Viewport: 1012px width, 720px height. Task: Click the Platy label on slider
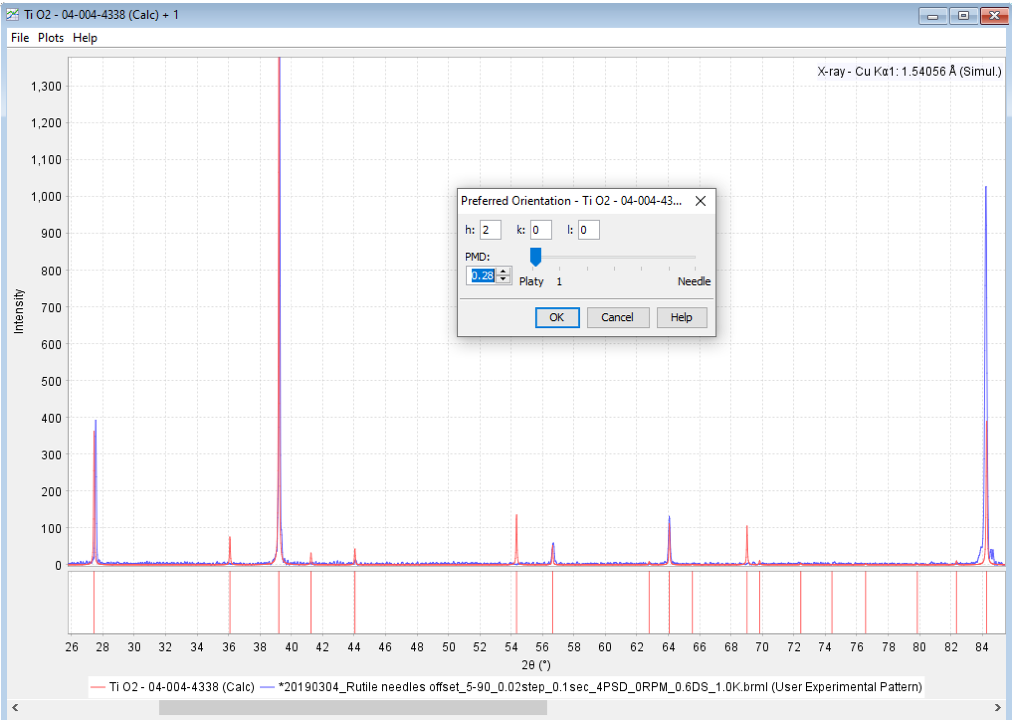tap(531, 281)
